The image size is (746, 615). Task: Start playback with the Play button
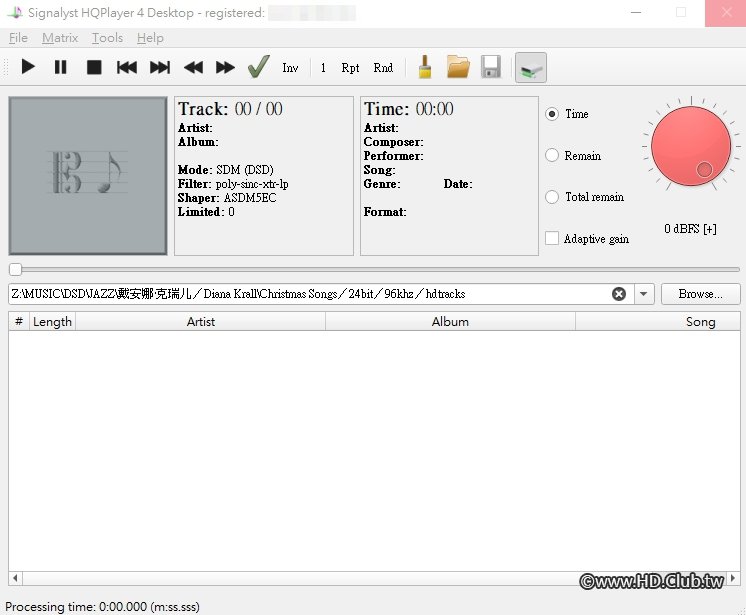[28, 67]
